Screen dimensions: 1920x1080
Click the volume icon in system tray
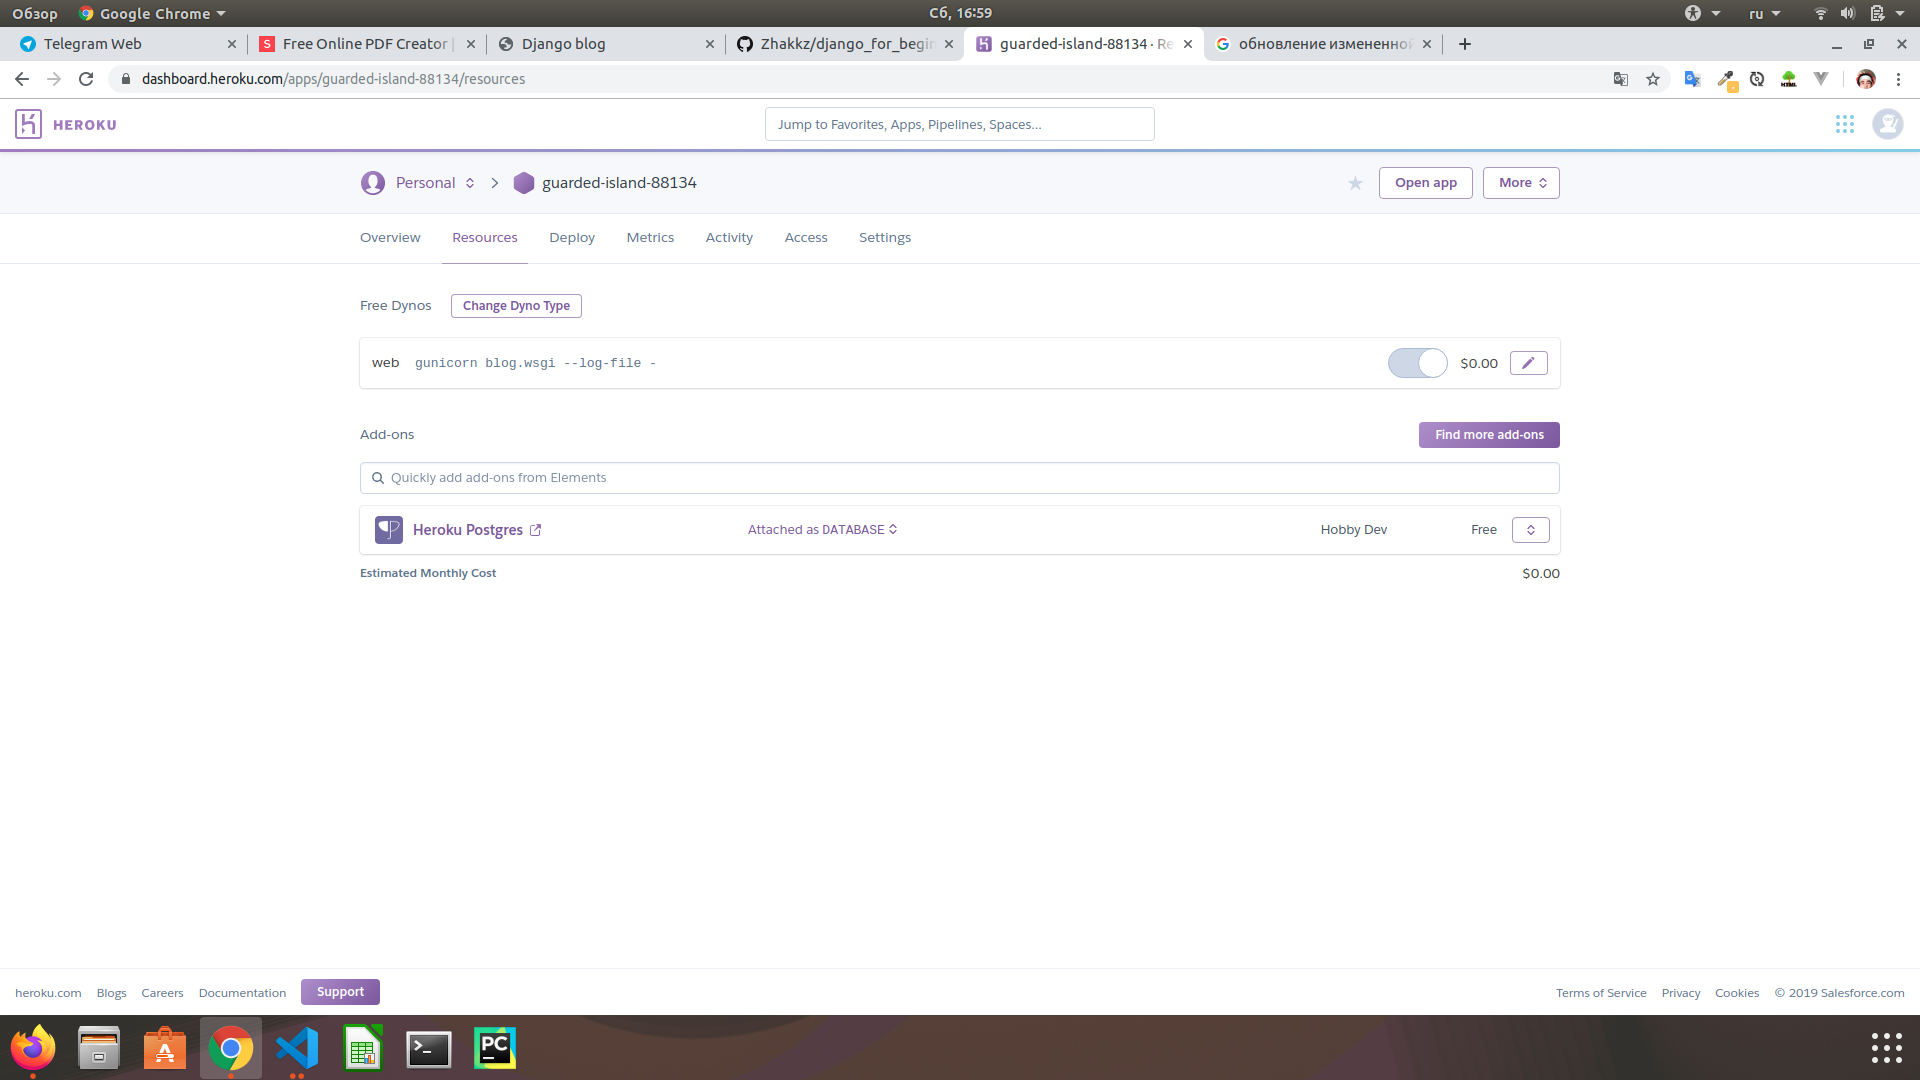pos(1848,13)
